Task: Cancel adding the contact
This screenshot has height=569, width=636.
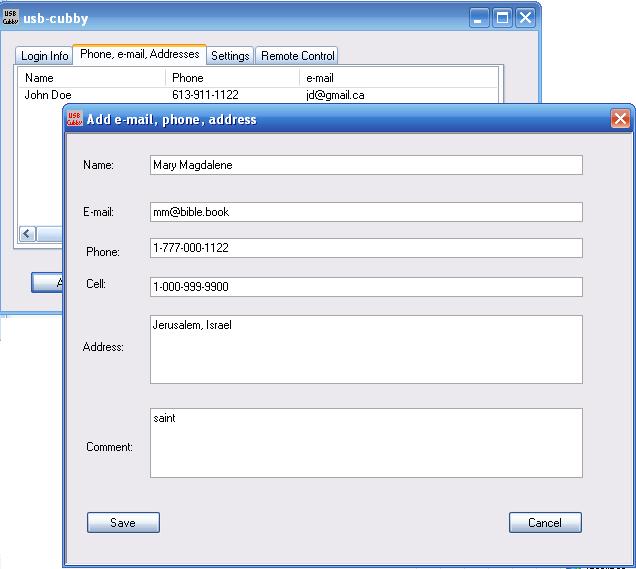Action: pos(545,523)
